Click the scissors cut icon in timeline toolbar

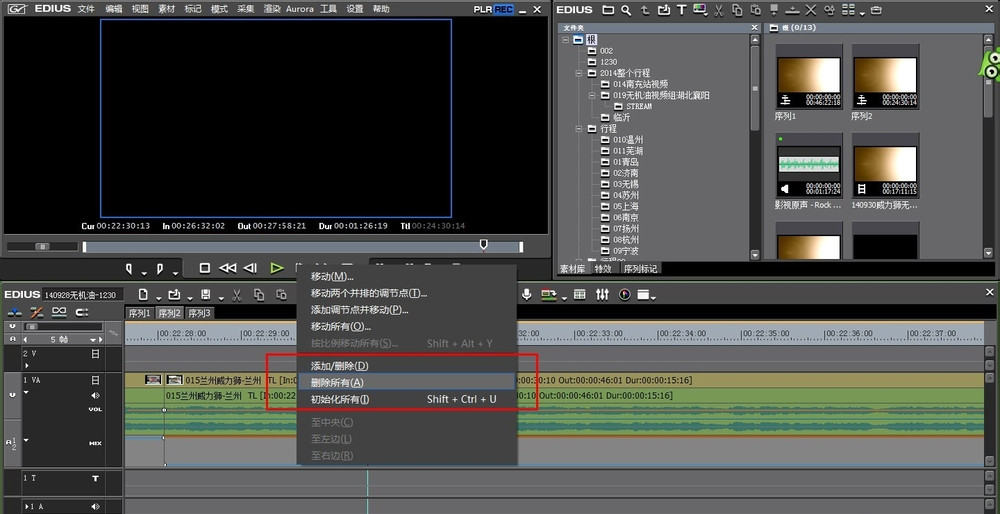click(x=236, y=294)
